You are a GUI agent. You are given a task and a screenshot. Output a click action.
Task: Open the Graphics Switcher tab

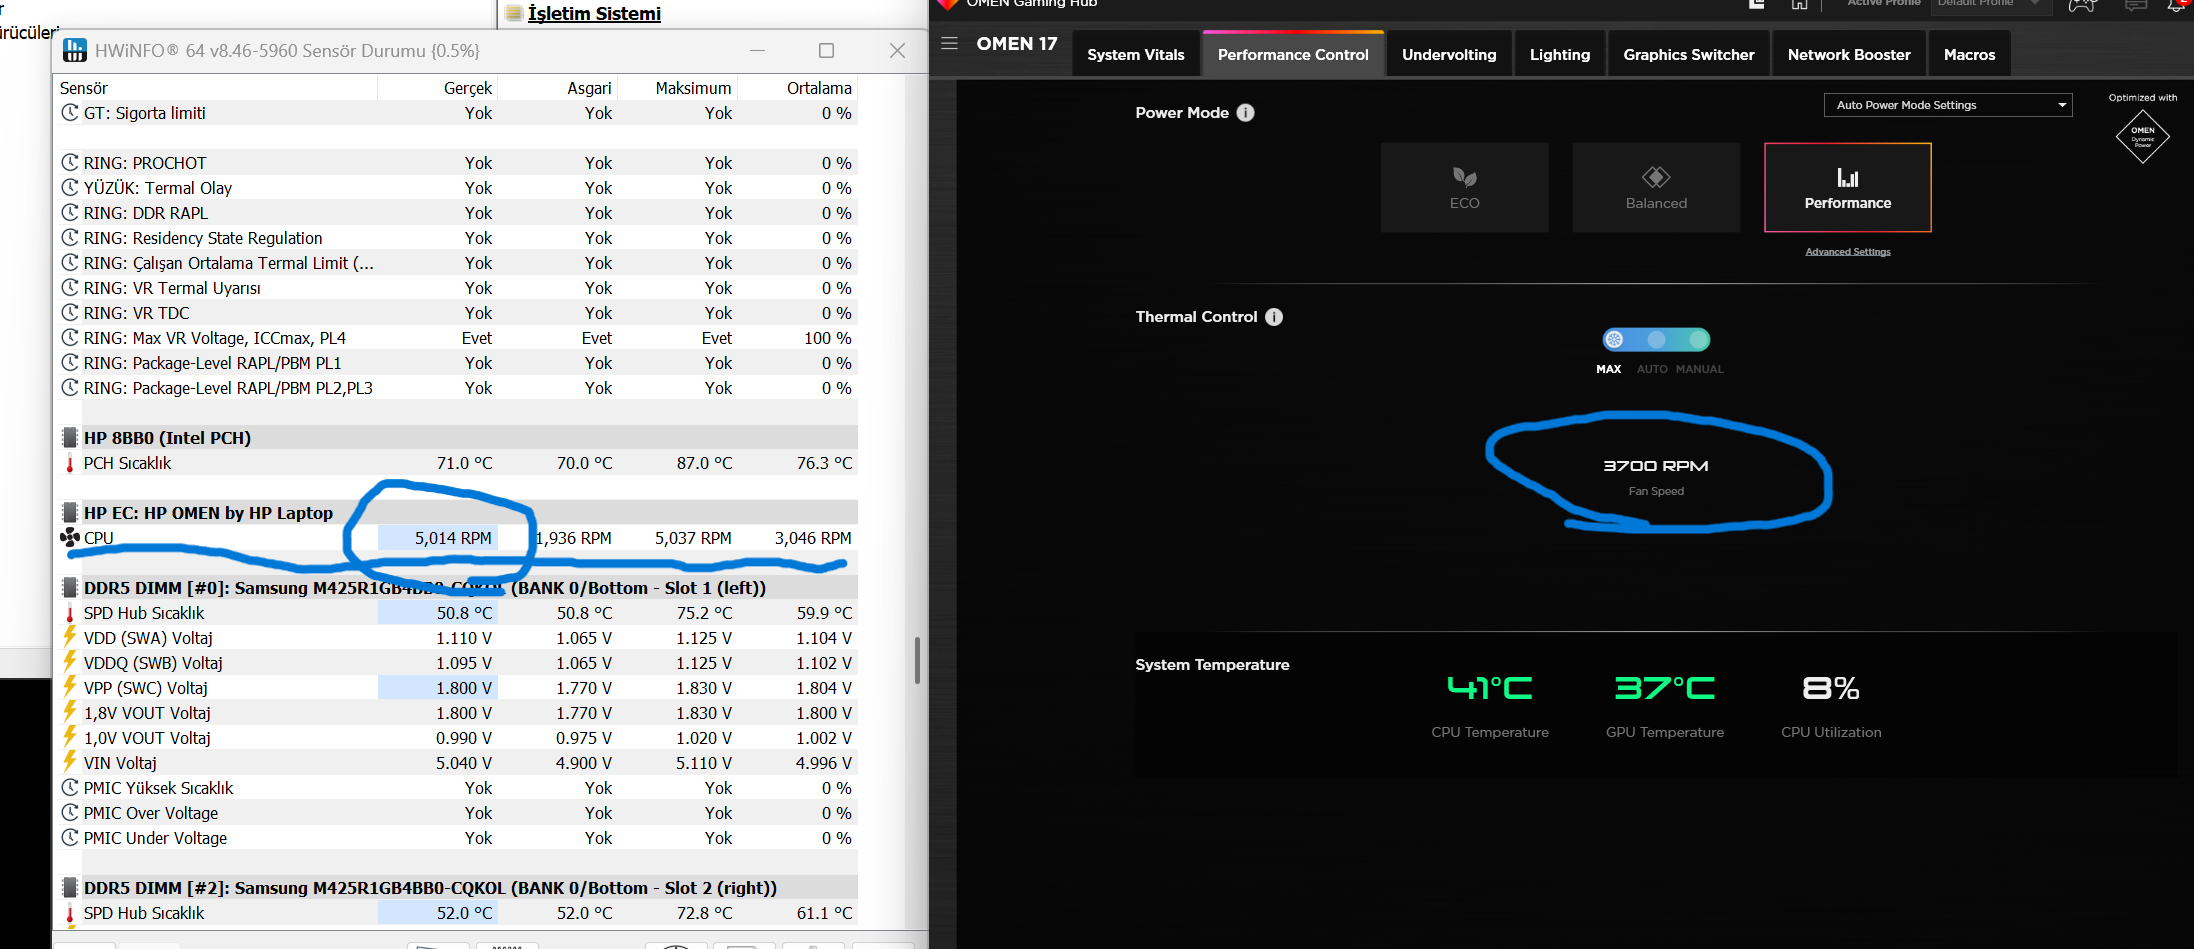point(1689,55)
